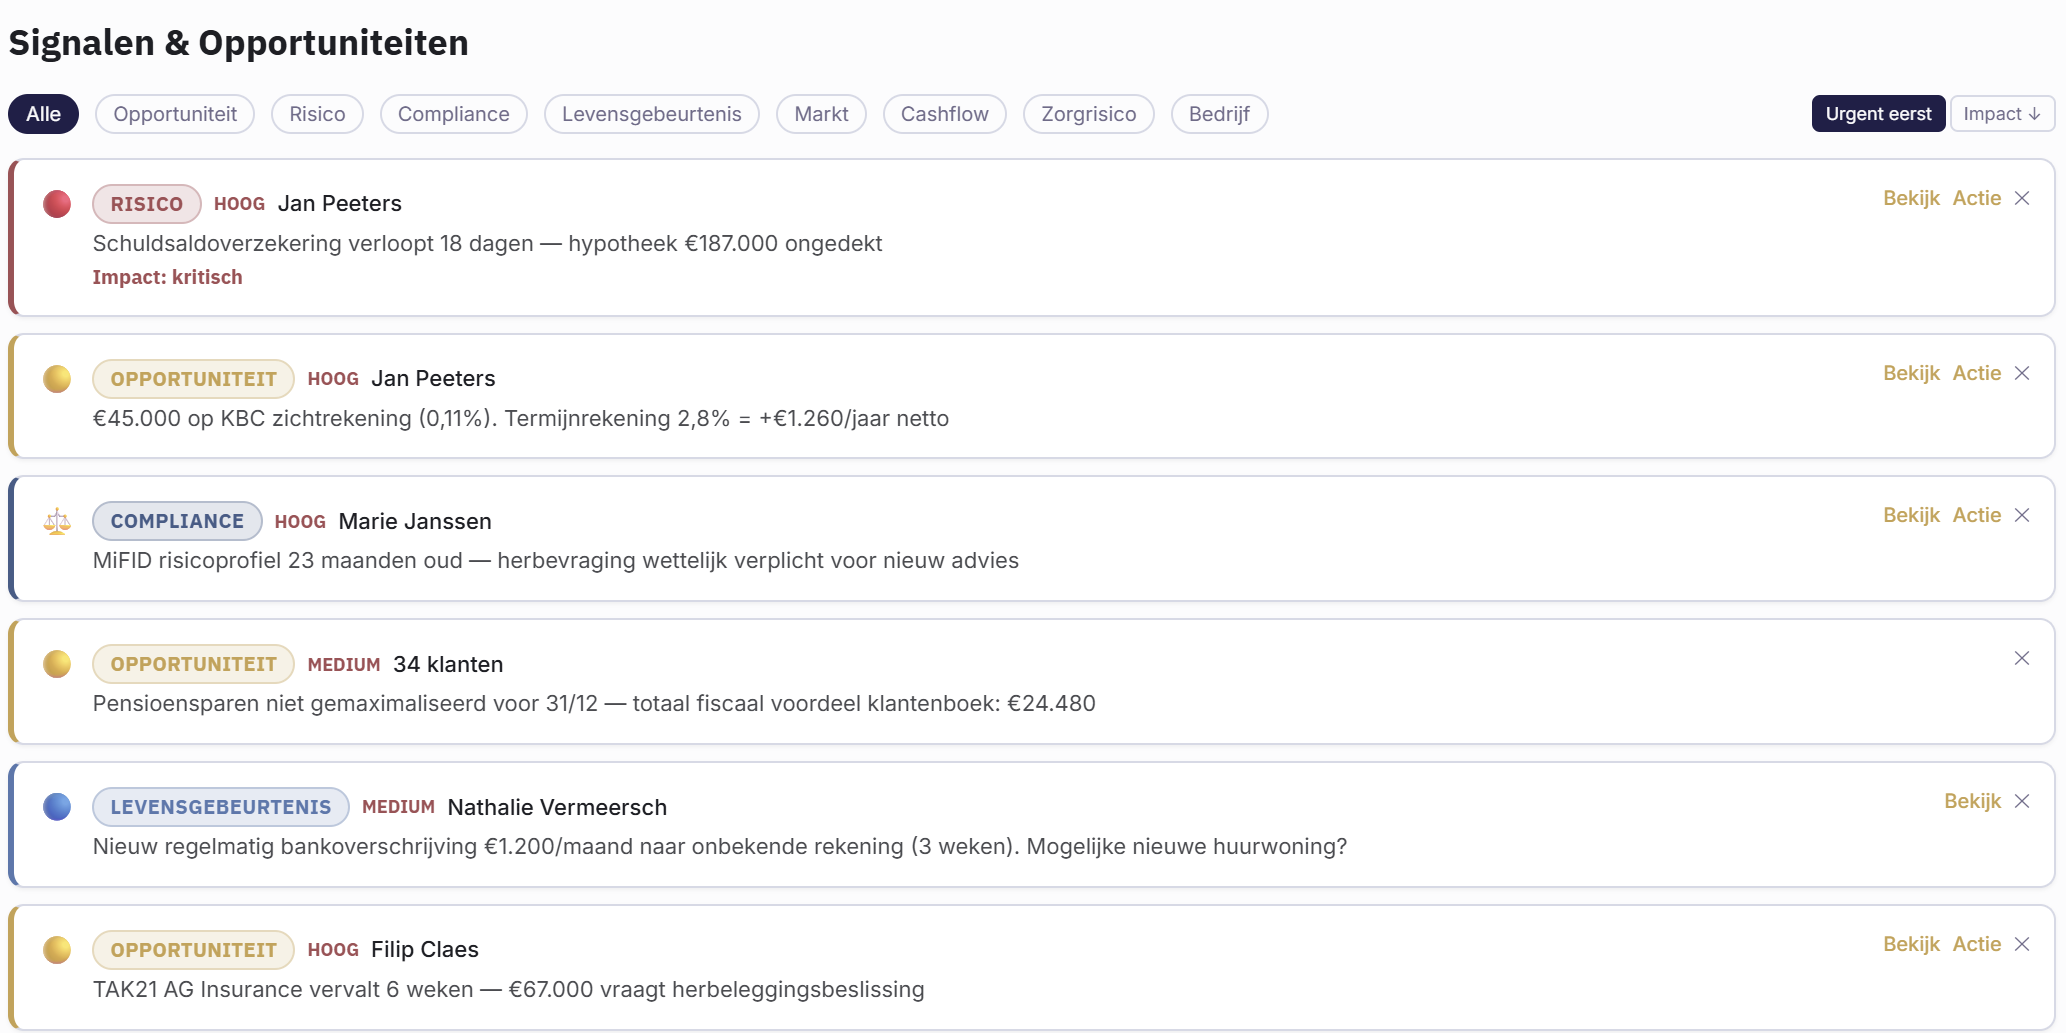Enable Urgent eerst sorting
The width and height of the screenshot is (2066, 1033).
1877,113
